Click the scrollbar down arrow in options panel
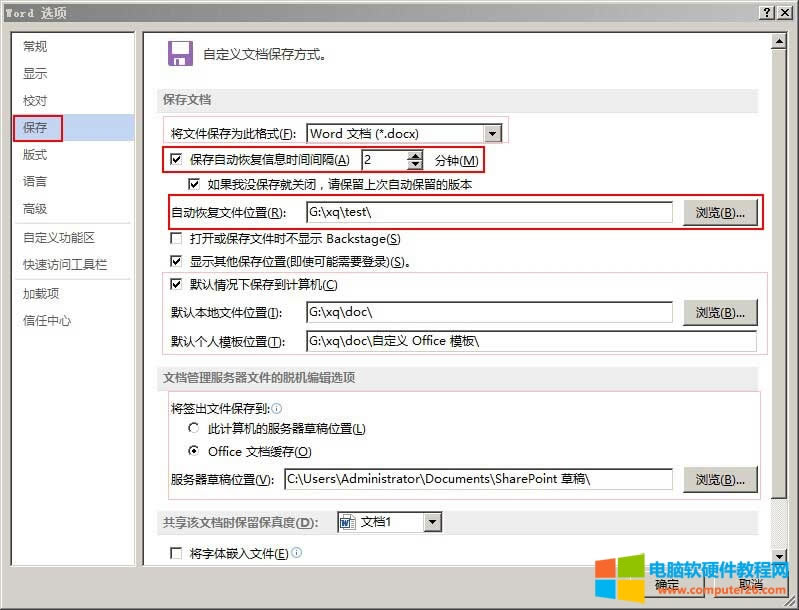Viewport: 799px width, 610px height. point(779,556)
